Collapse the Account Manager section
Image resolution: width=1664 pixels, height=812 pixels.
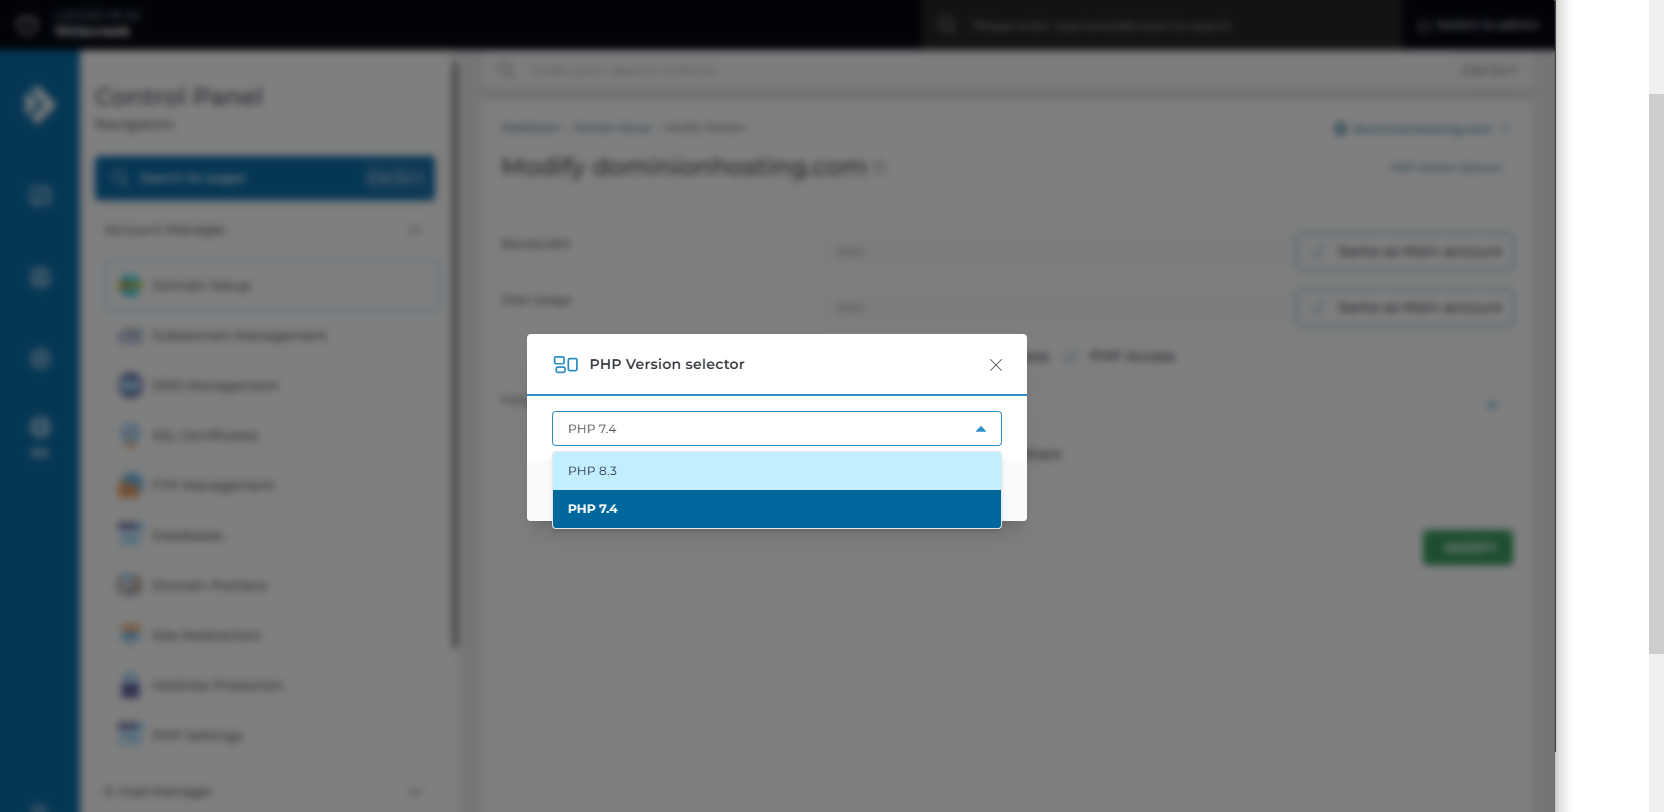point(414,230)
